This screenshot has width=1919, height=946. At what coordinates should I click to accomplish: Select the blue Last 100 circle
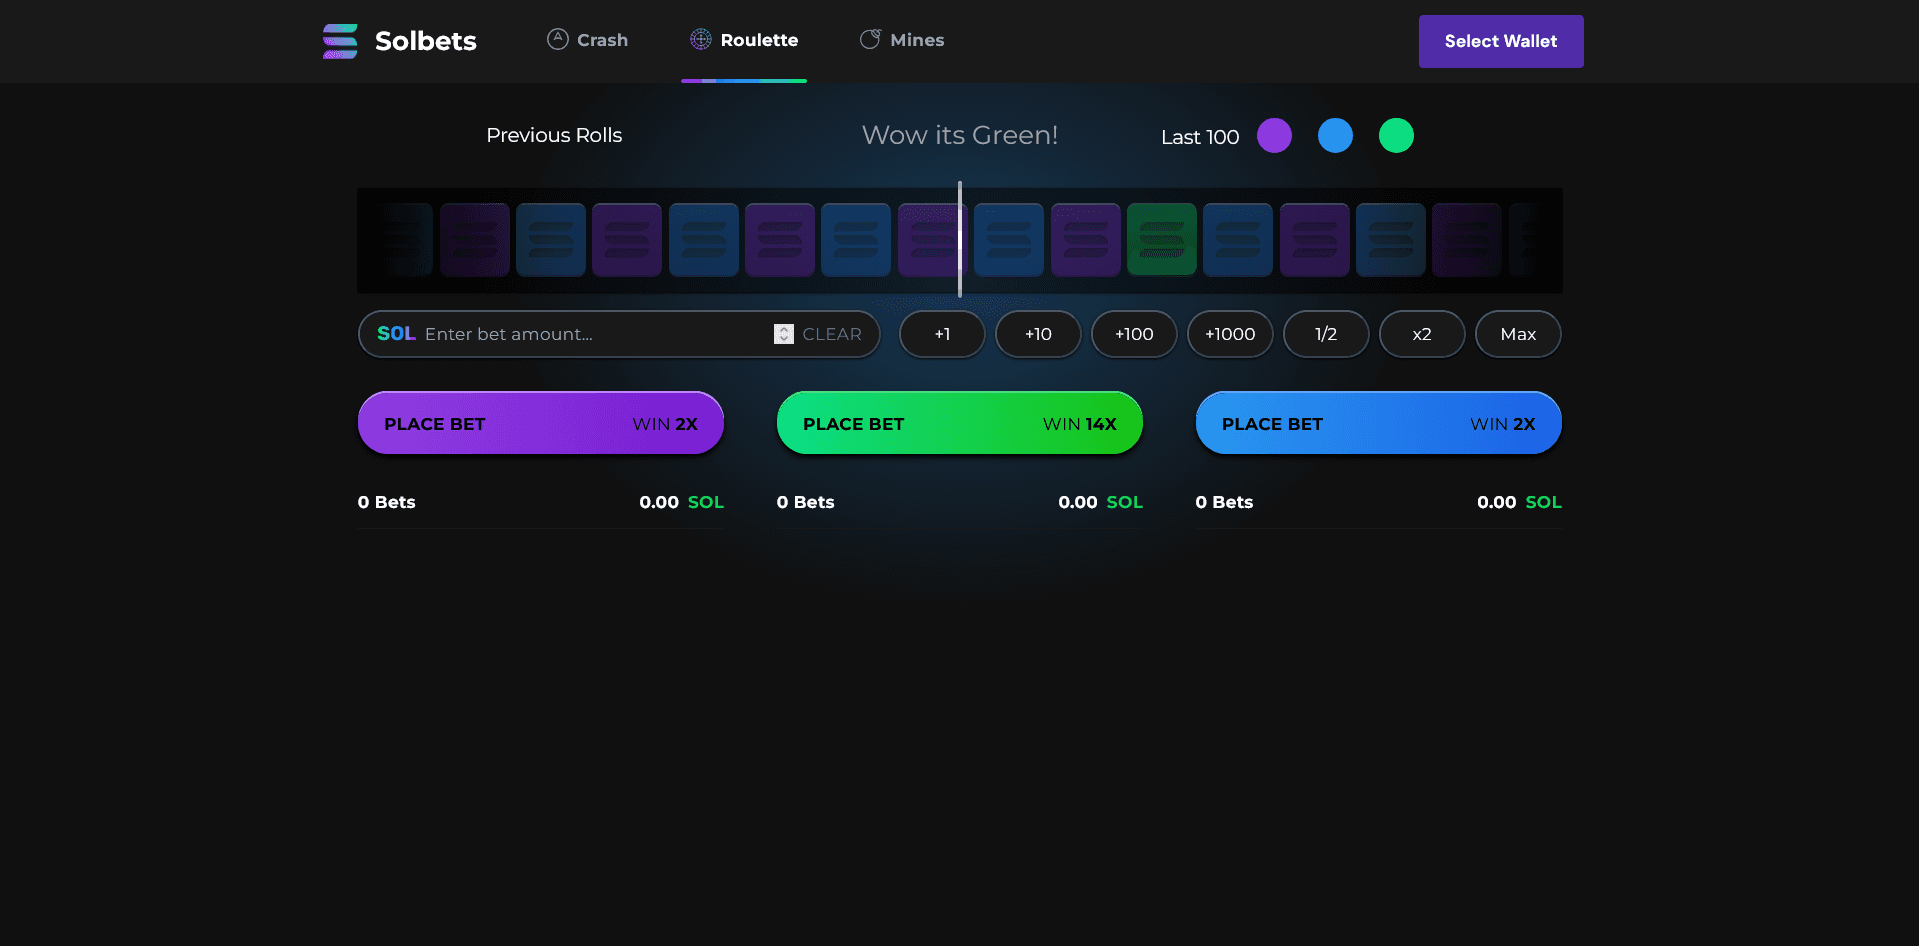click(1335, 135)
